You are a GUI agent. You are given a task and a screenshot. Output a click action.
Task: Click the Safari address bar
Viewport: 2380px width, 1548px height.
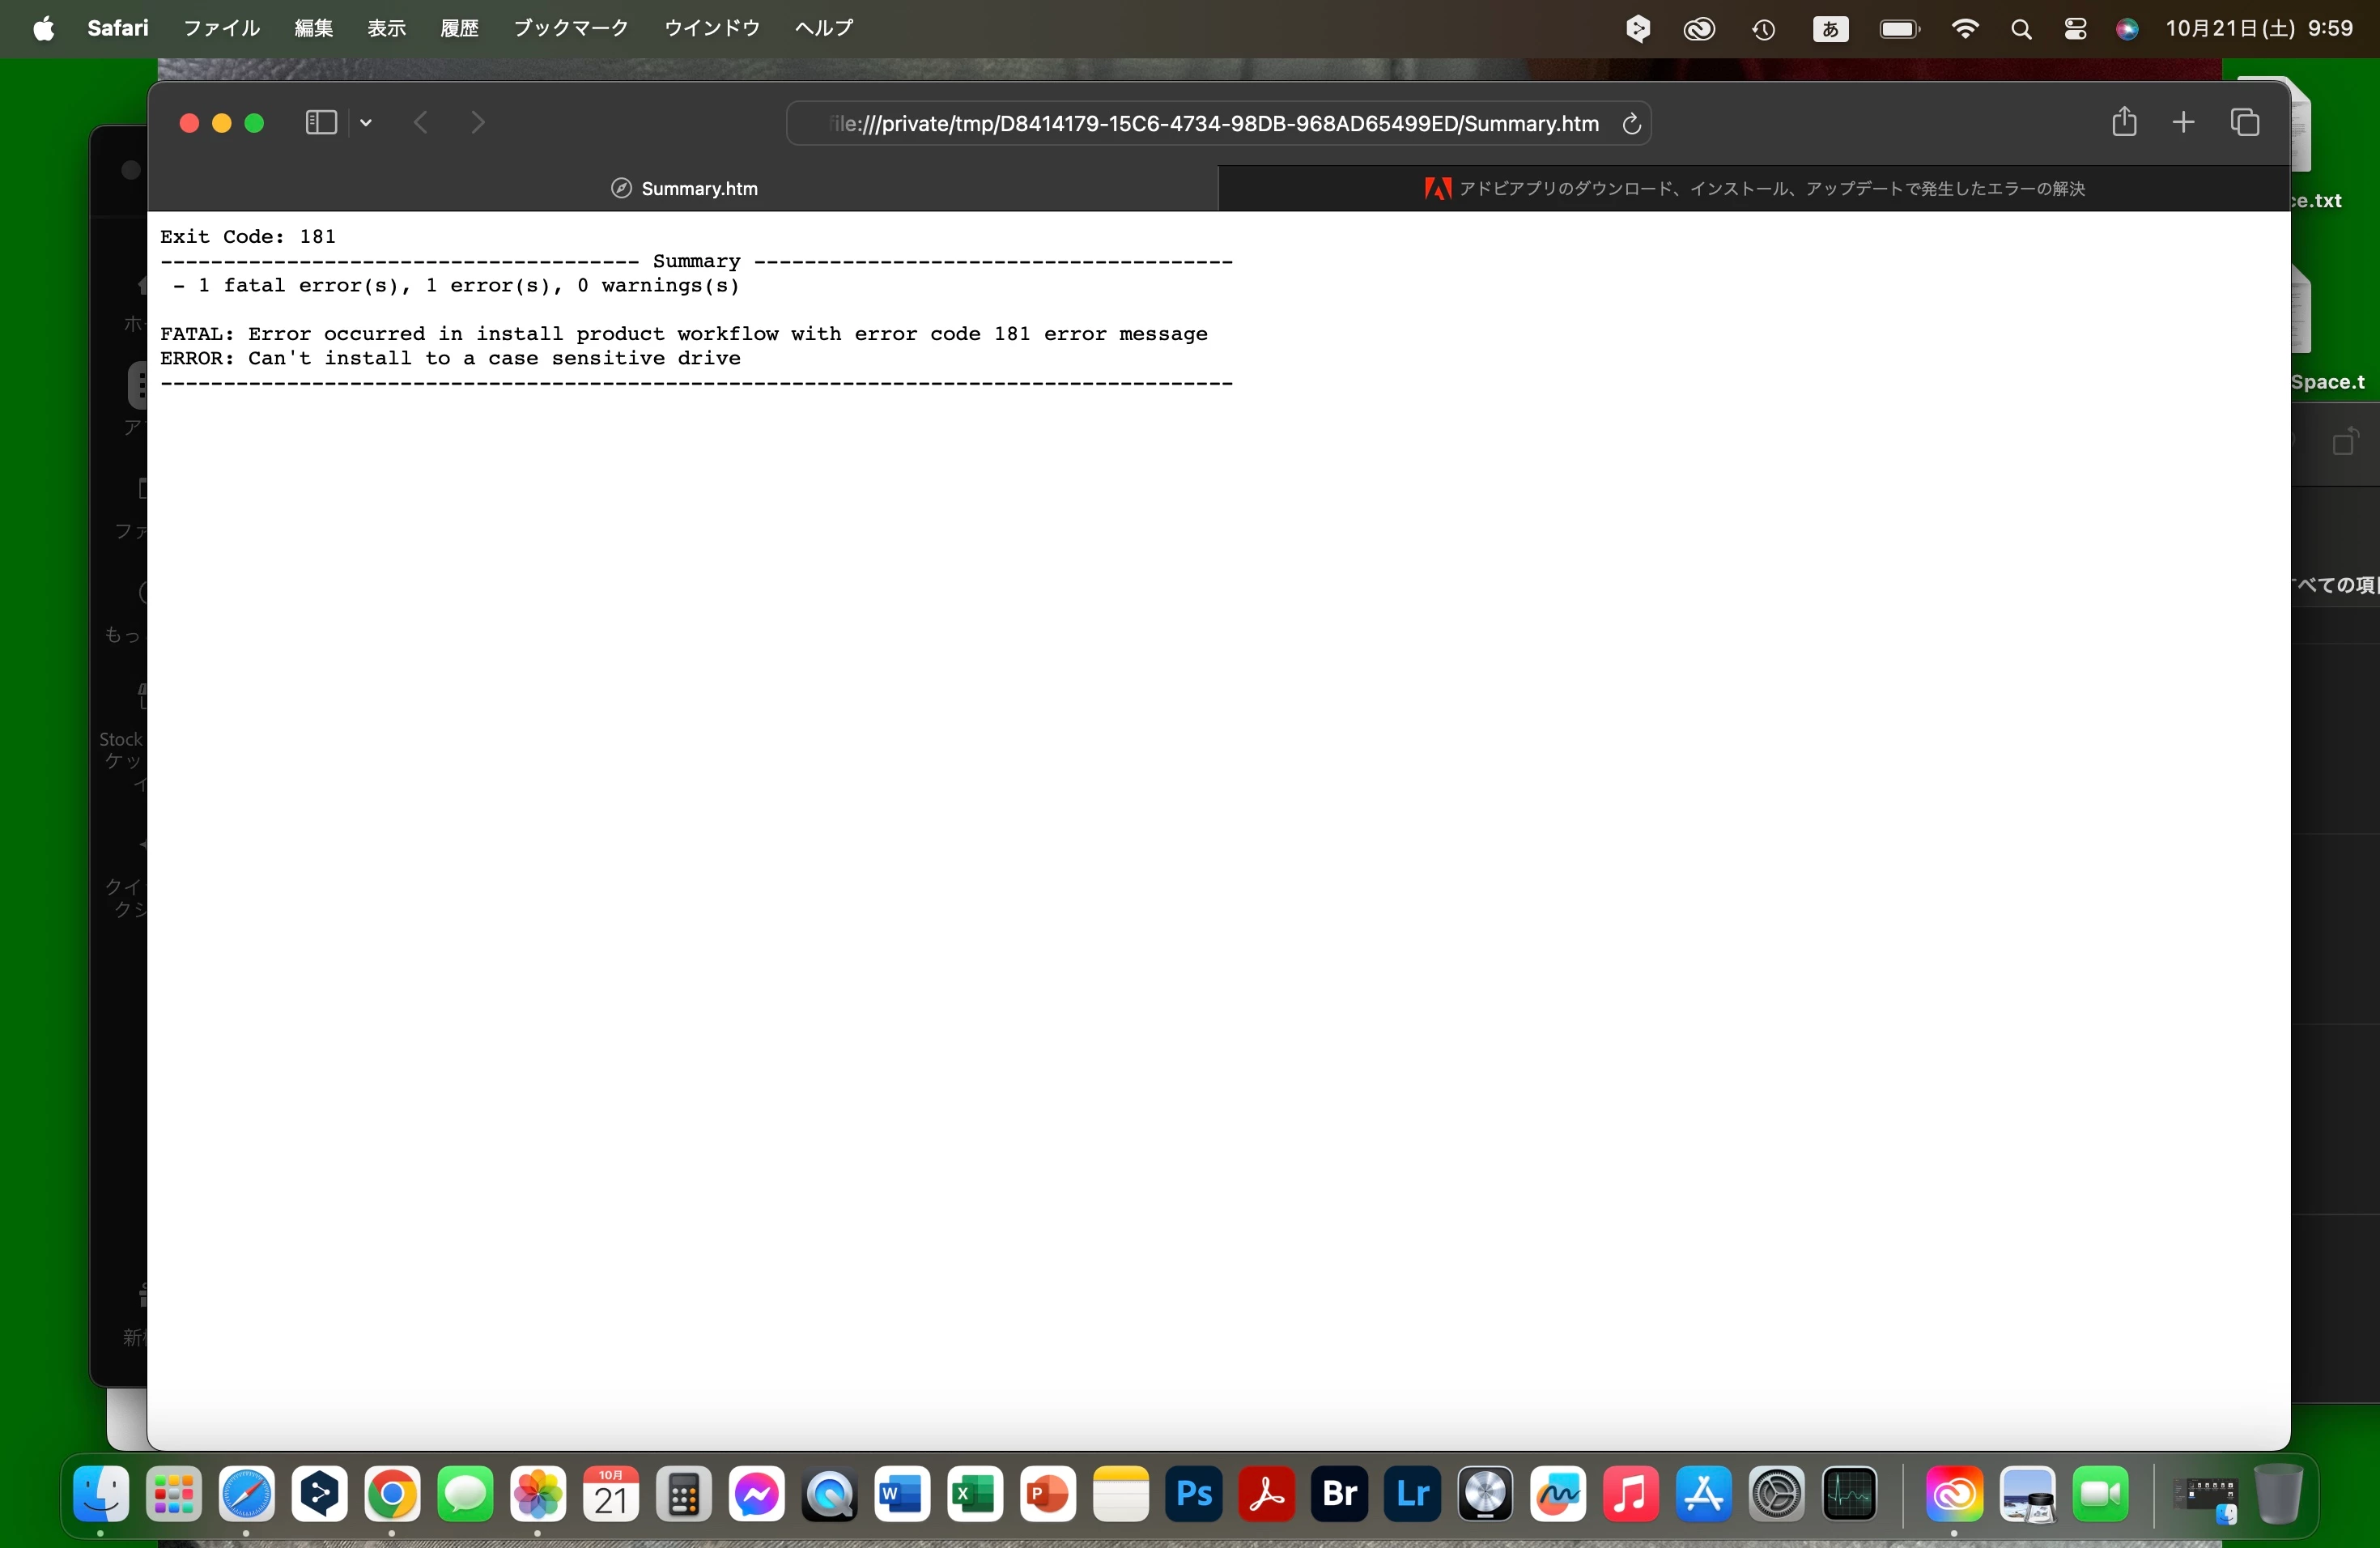[1214, 124]
